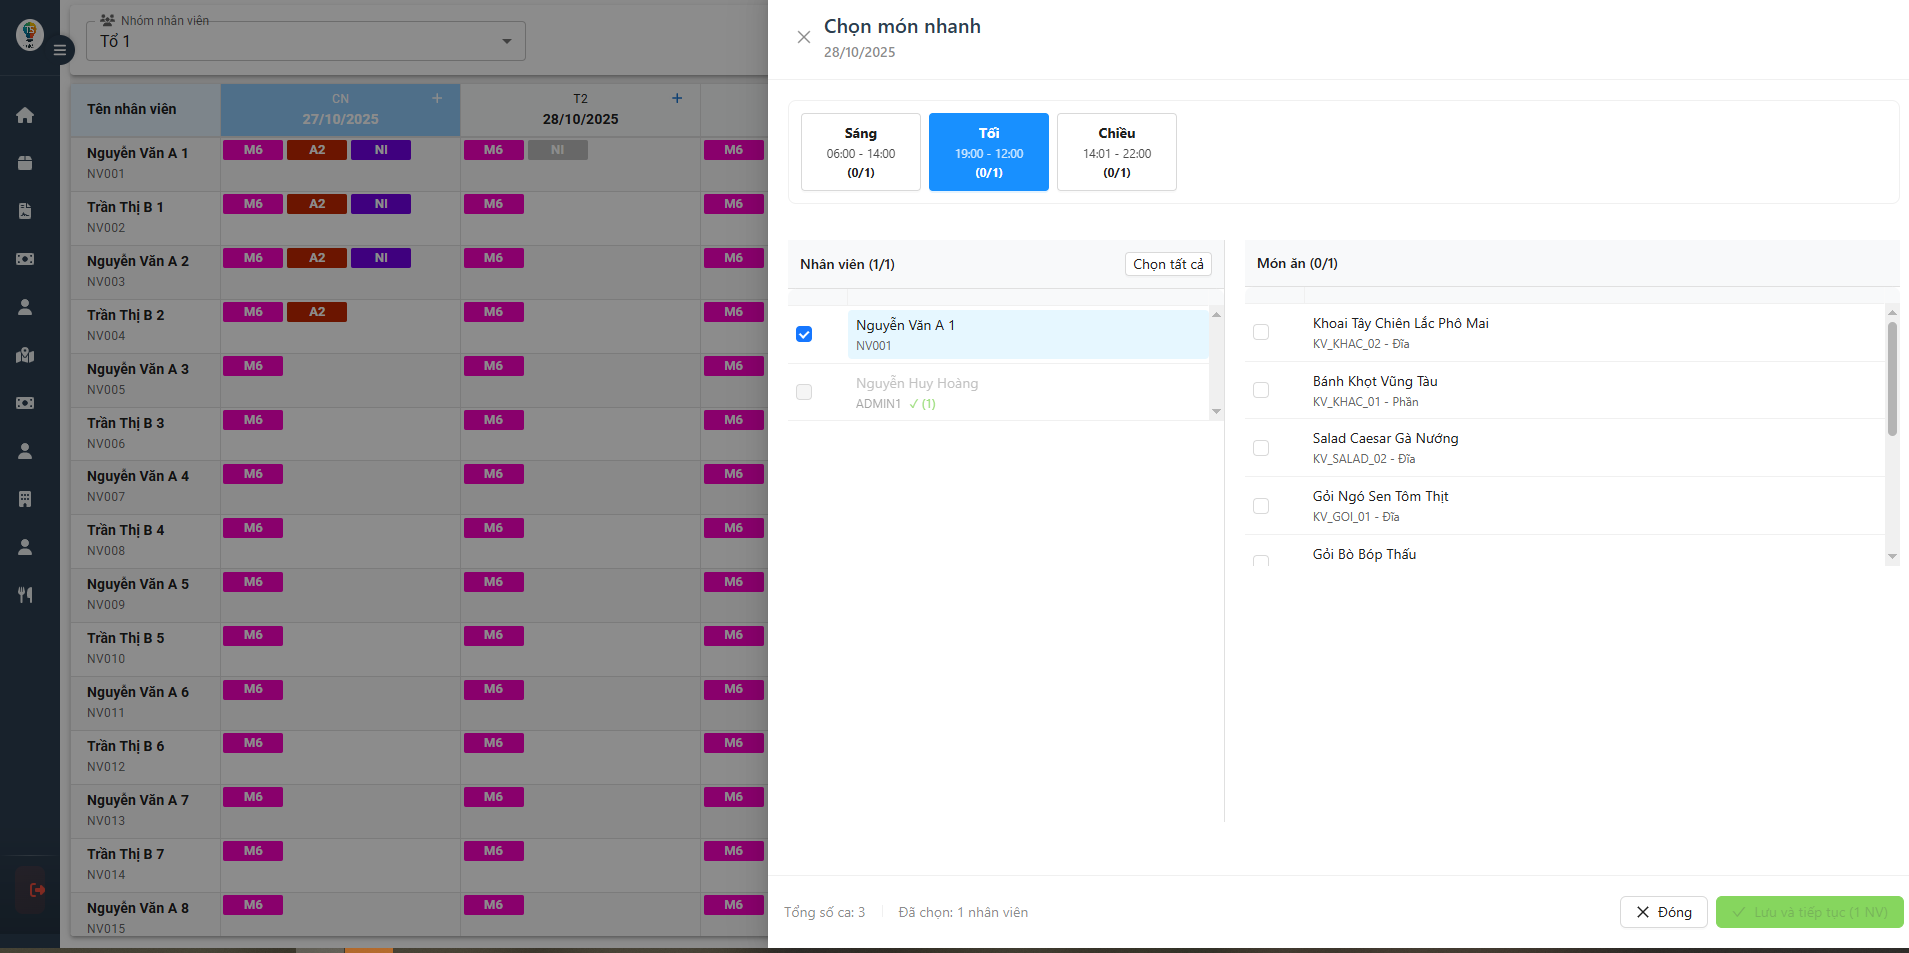Click the box package icon in sidebar
Viewport: 1909px width, 953px height.
tap(25, 163)
